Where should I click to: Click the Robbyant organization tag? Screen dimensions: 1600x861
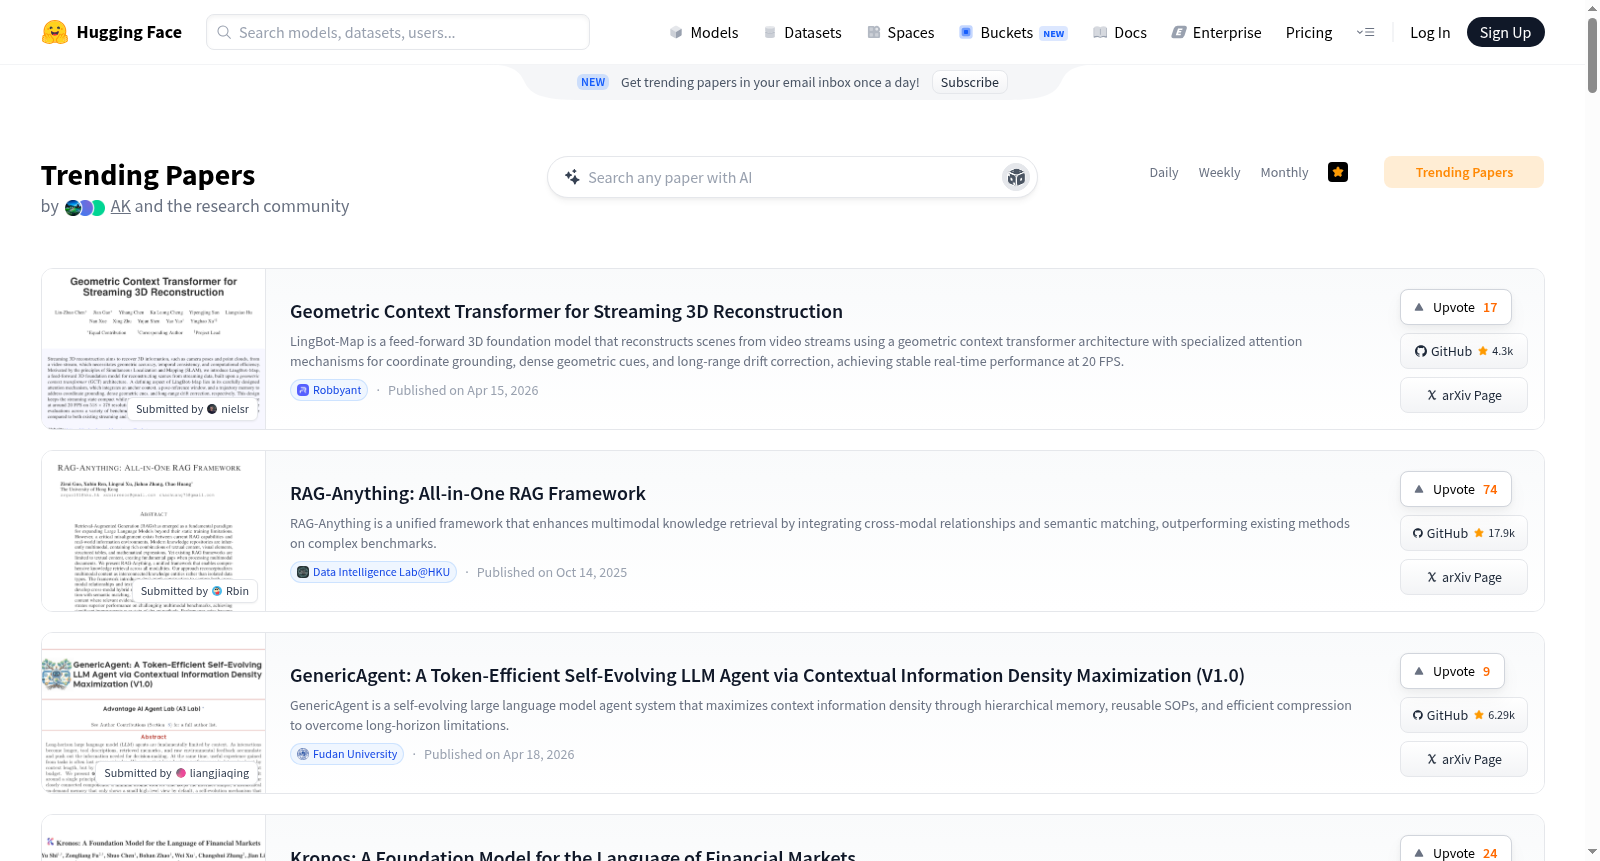pos(329,390)
